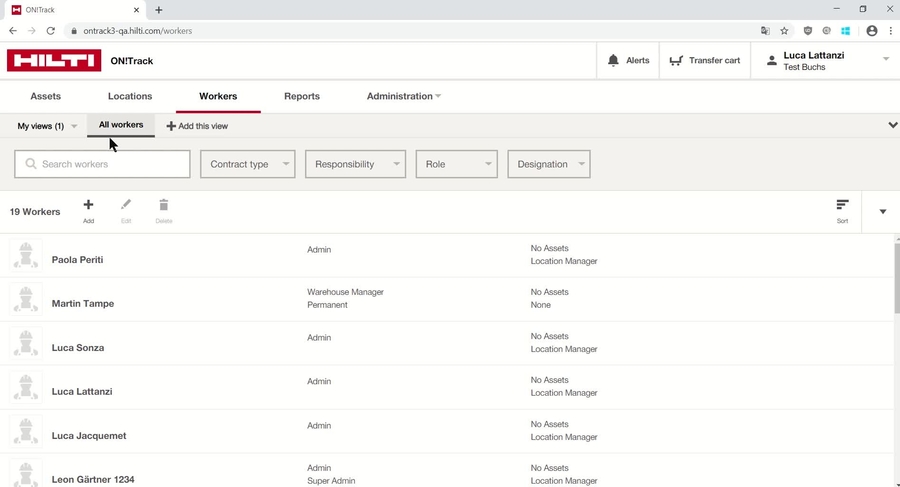The height and width of the screenshot is (487, 900).
Task: Open the Contract type dropdown
Action: 247,164
